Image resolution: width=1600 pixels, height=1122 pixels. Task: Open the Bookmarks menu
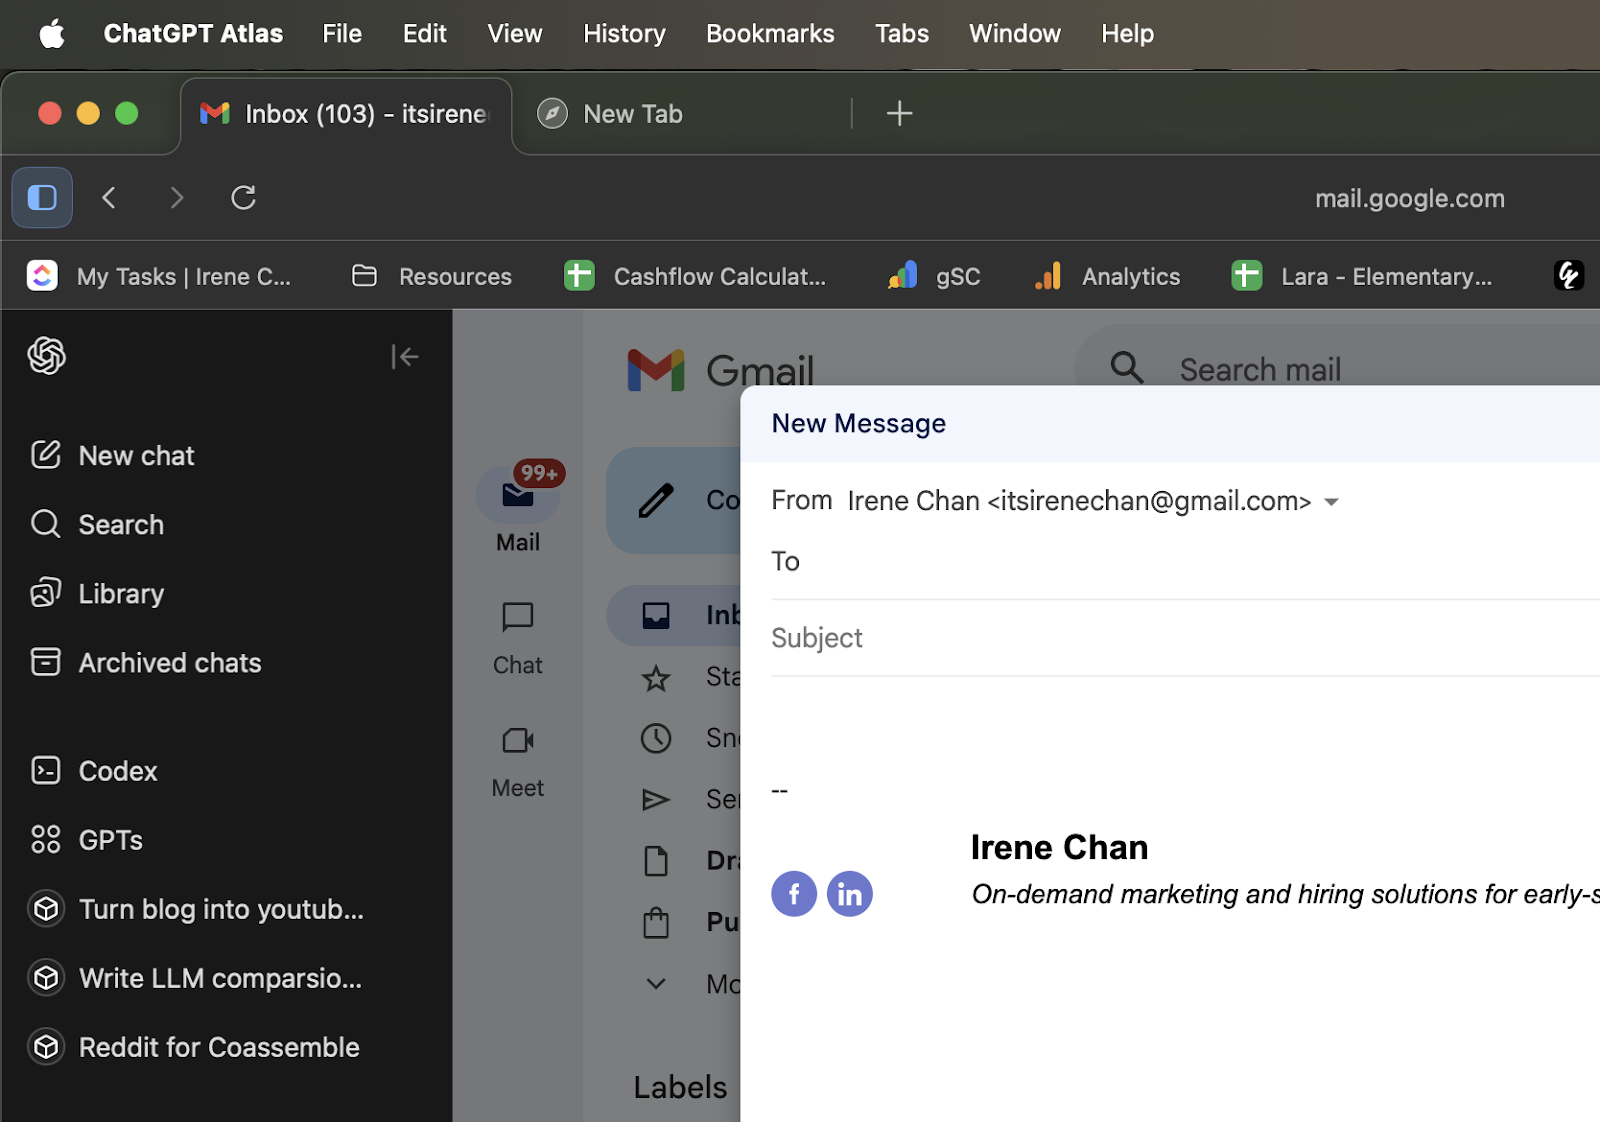point(770,33)
